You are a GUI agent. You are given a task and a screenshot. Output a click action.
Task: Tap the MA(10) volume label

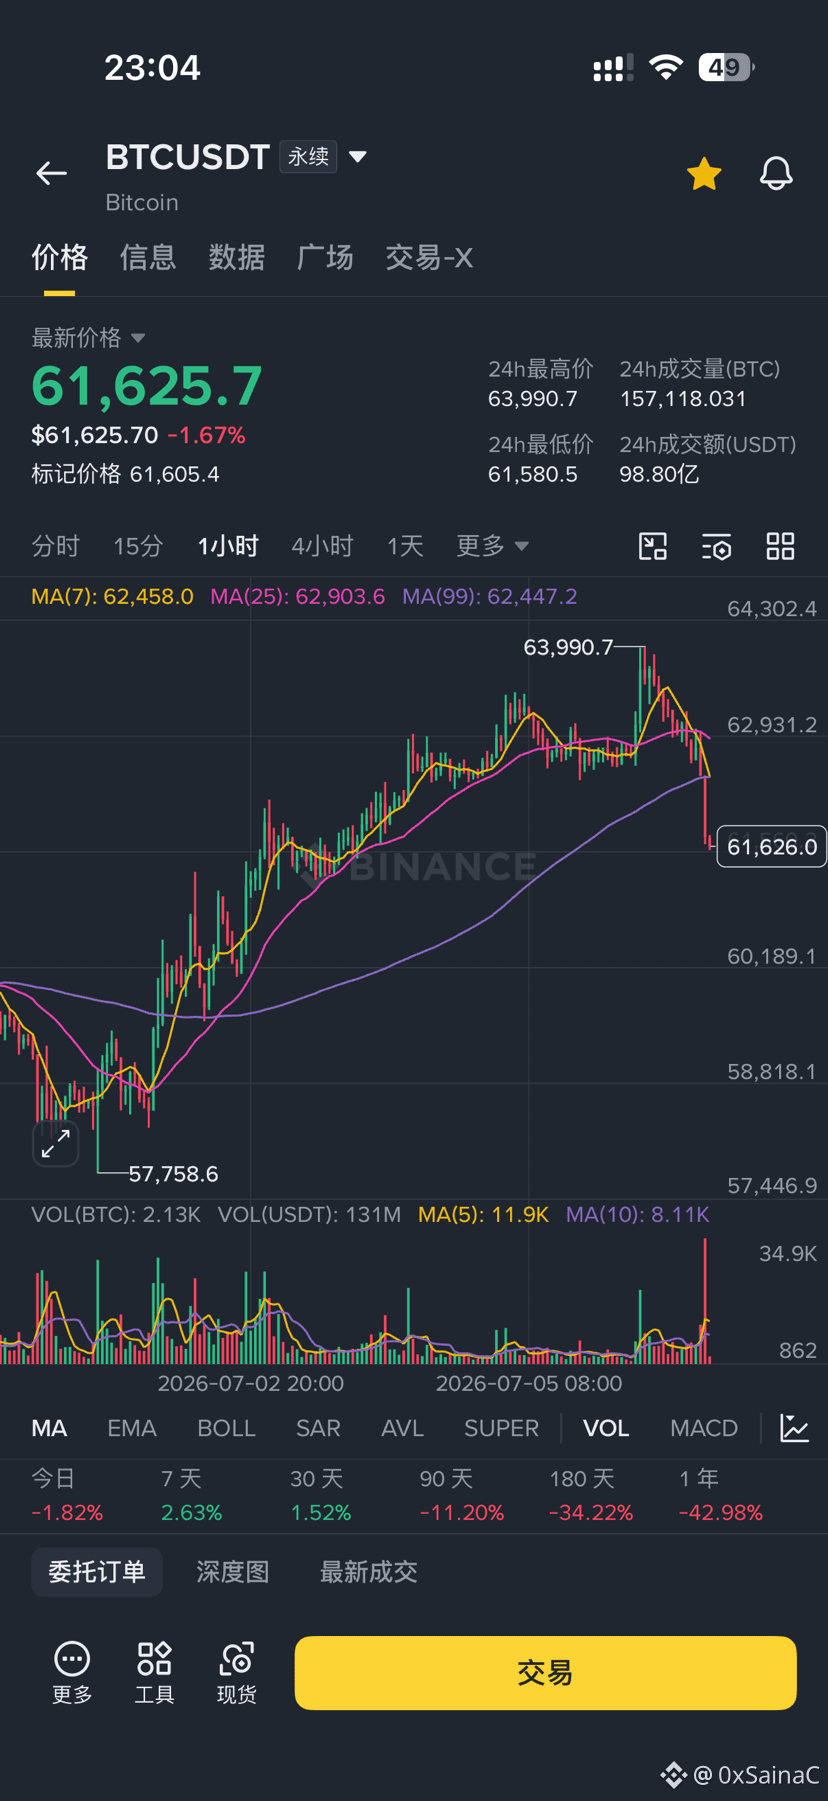[638, 1215]
